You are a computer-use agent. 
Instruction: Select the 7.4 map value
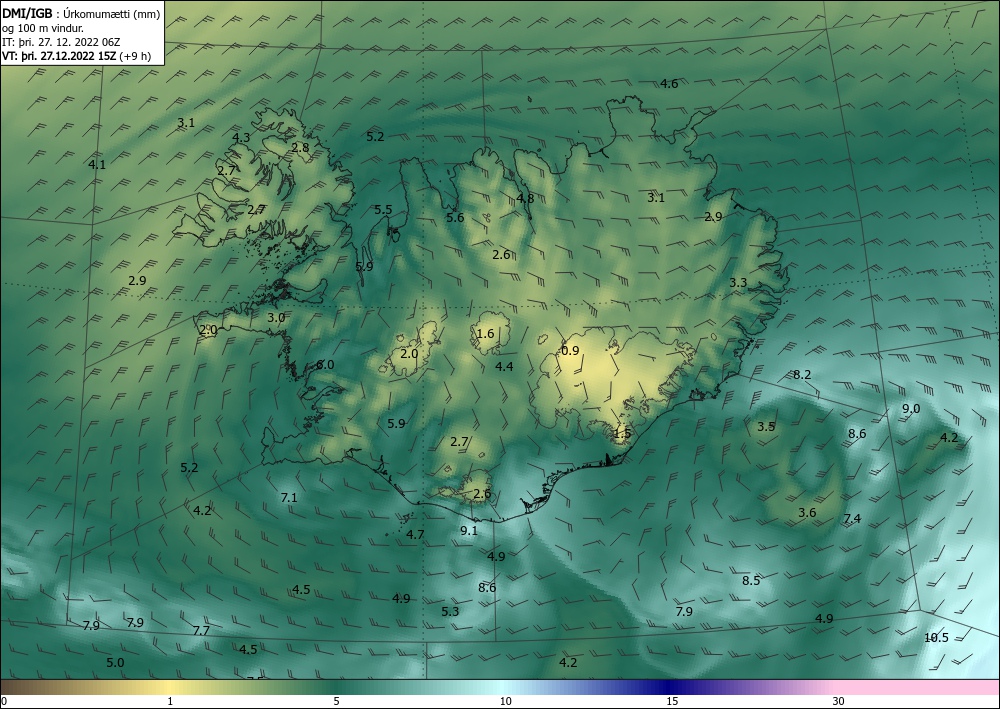852,518
